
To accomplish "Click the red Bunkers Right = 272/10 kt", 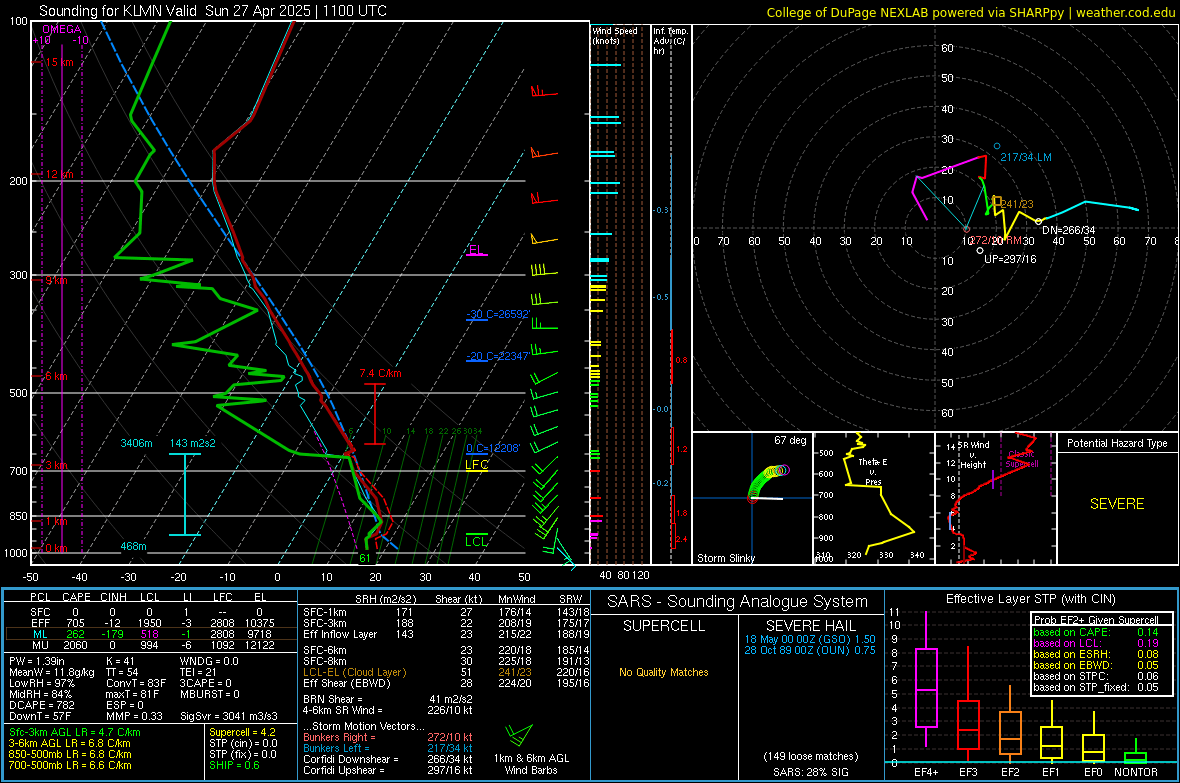I will [388, 737].
